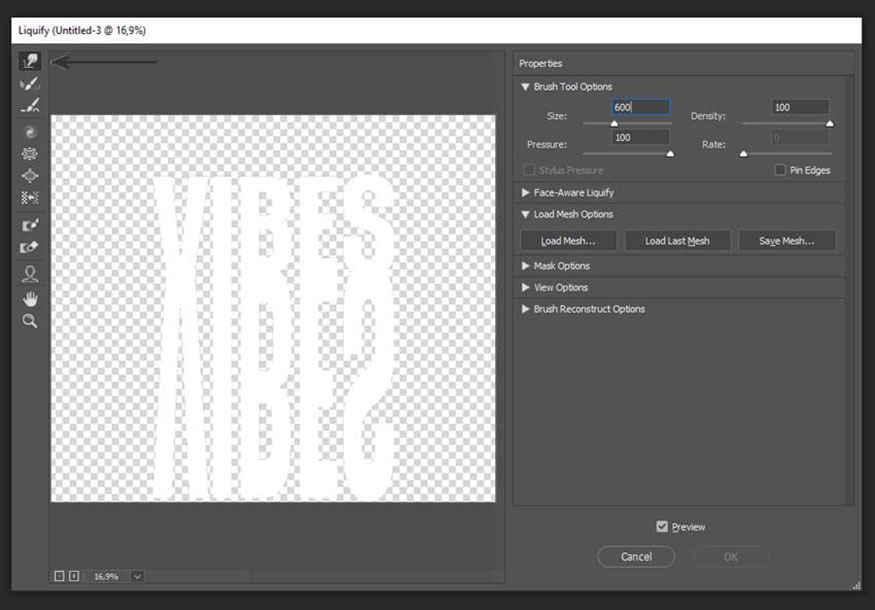Image resolution: width=875 pixels, height=610 pixels.
Task: Click the OK button
Action: click(x=730, y=556)
